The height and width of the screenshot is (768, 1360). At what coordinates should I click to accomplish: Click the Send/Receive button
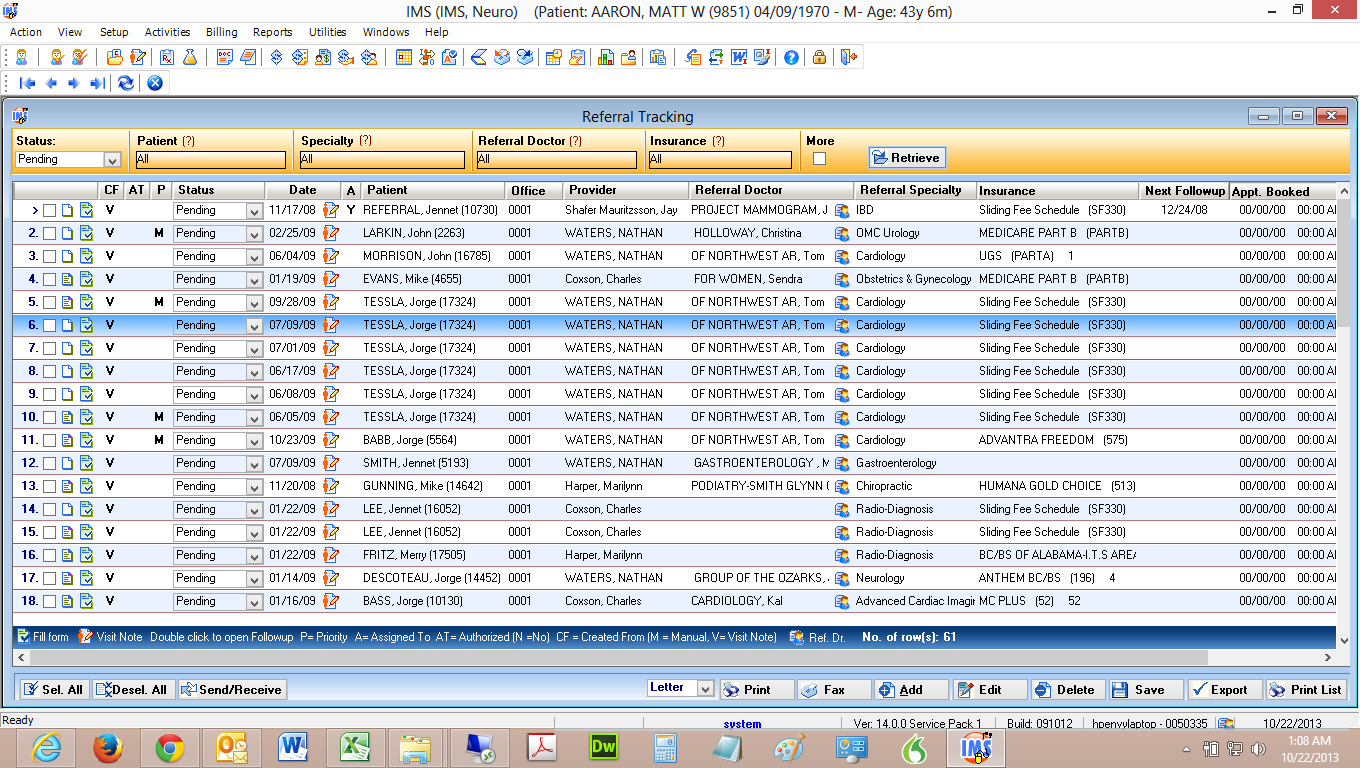[x=233, y=689]
